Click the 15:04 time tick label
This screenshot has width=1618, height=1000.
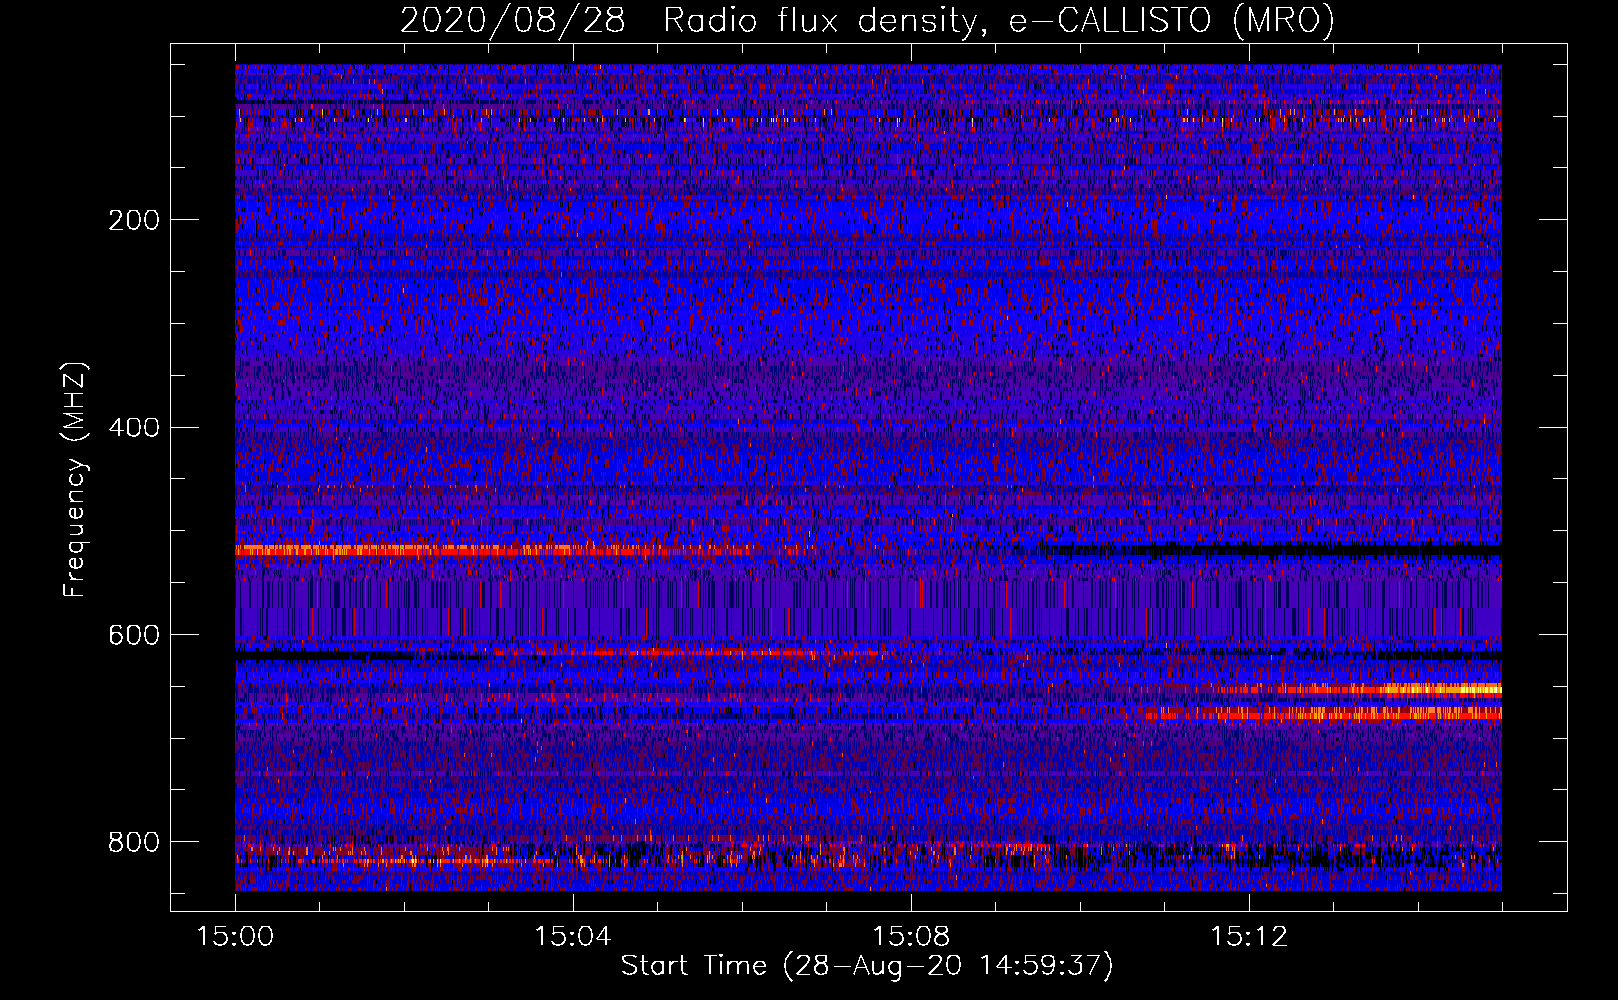573,936
